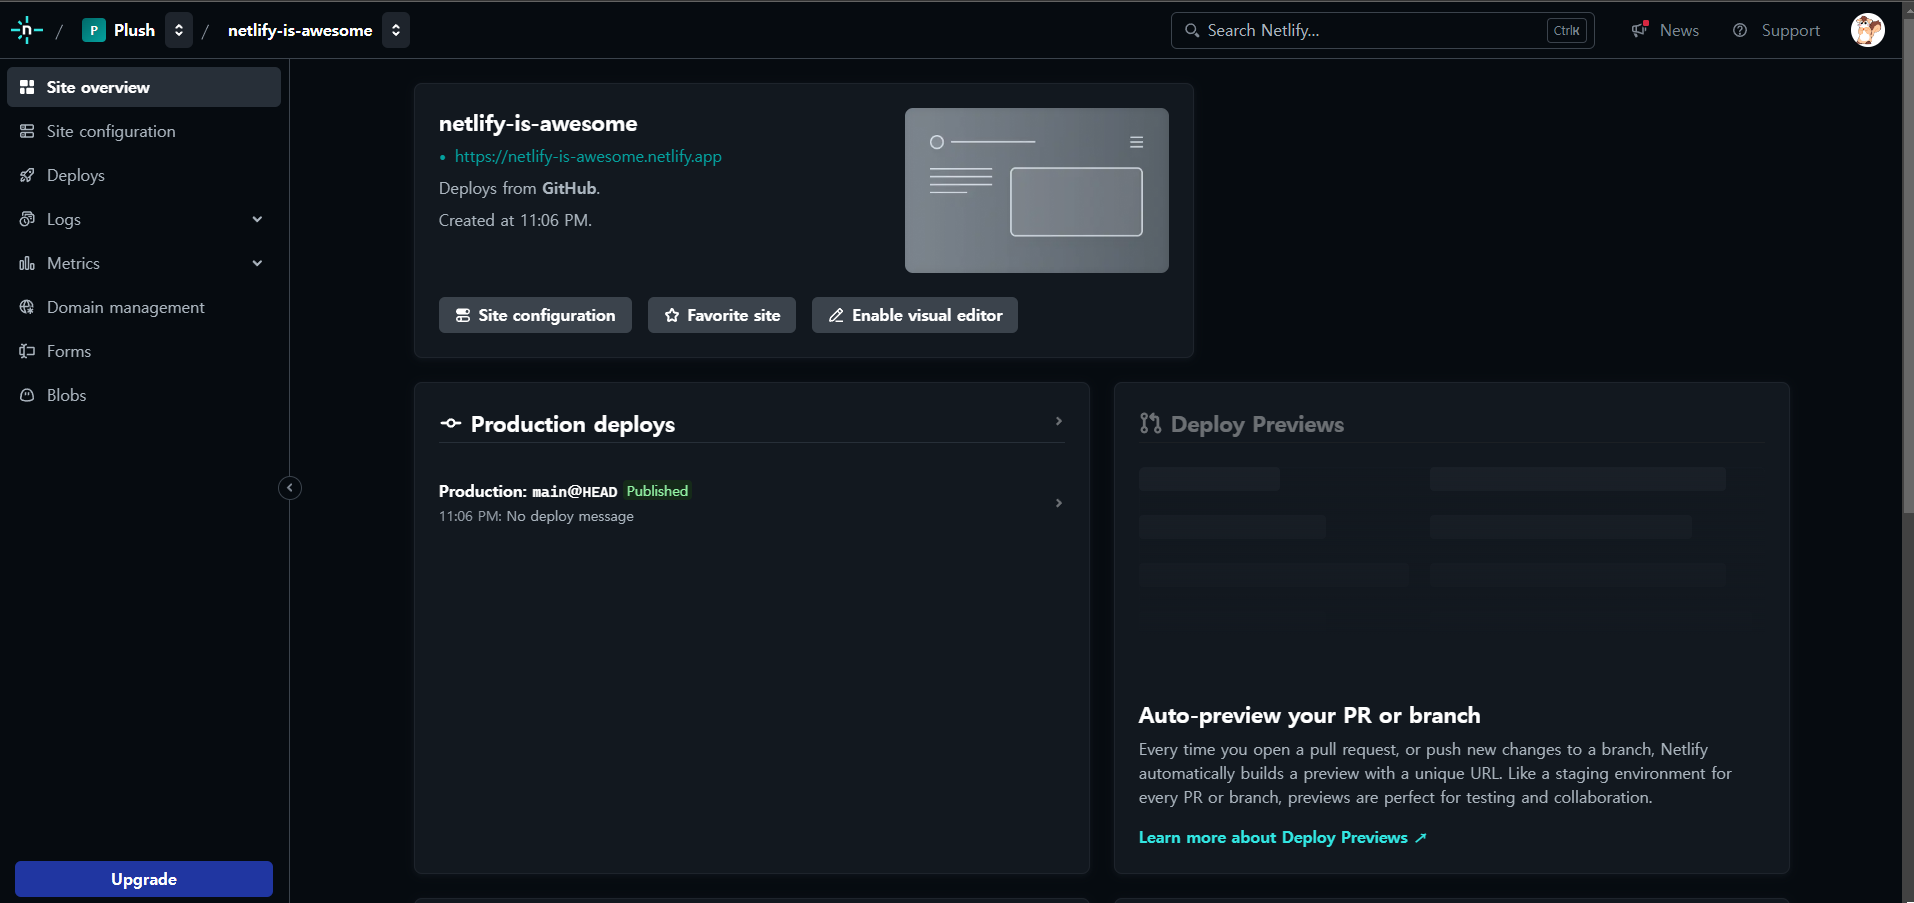
Task: Click Enable visual editor button
Action: [915, 315]
